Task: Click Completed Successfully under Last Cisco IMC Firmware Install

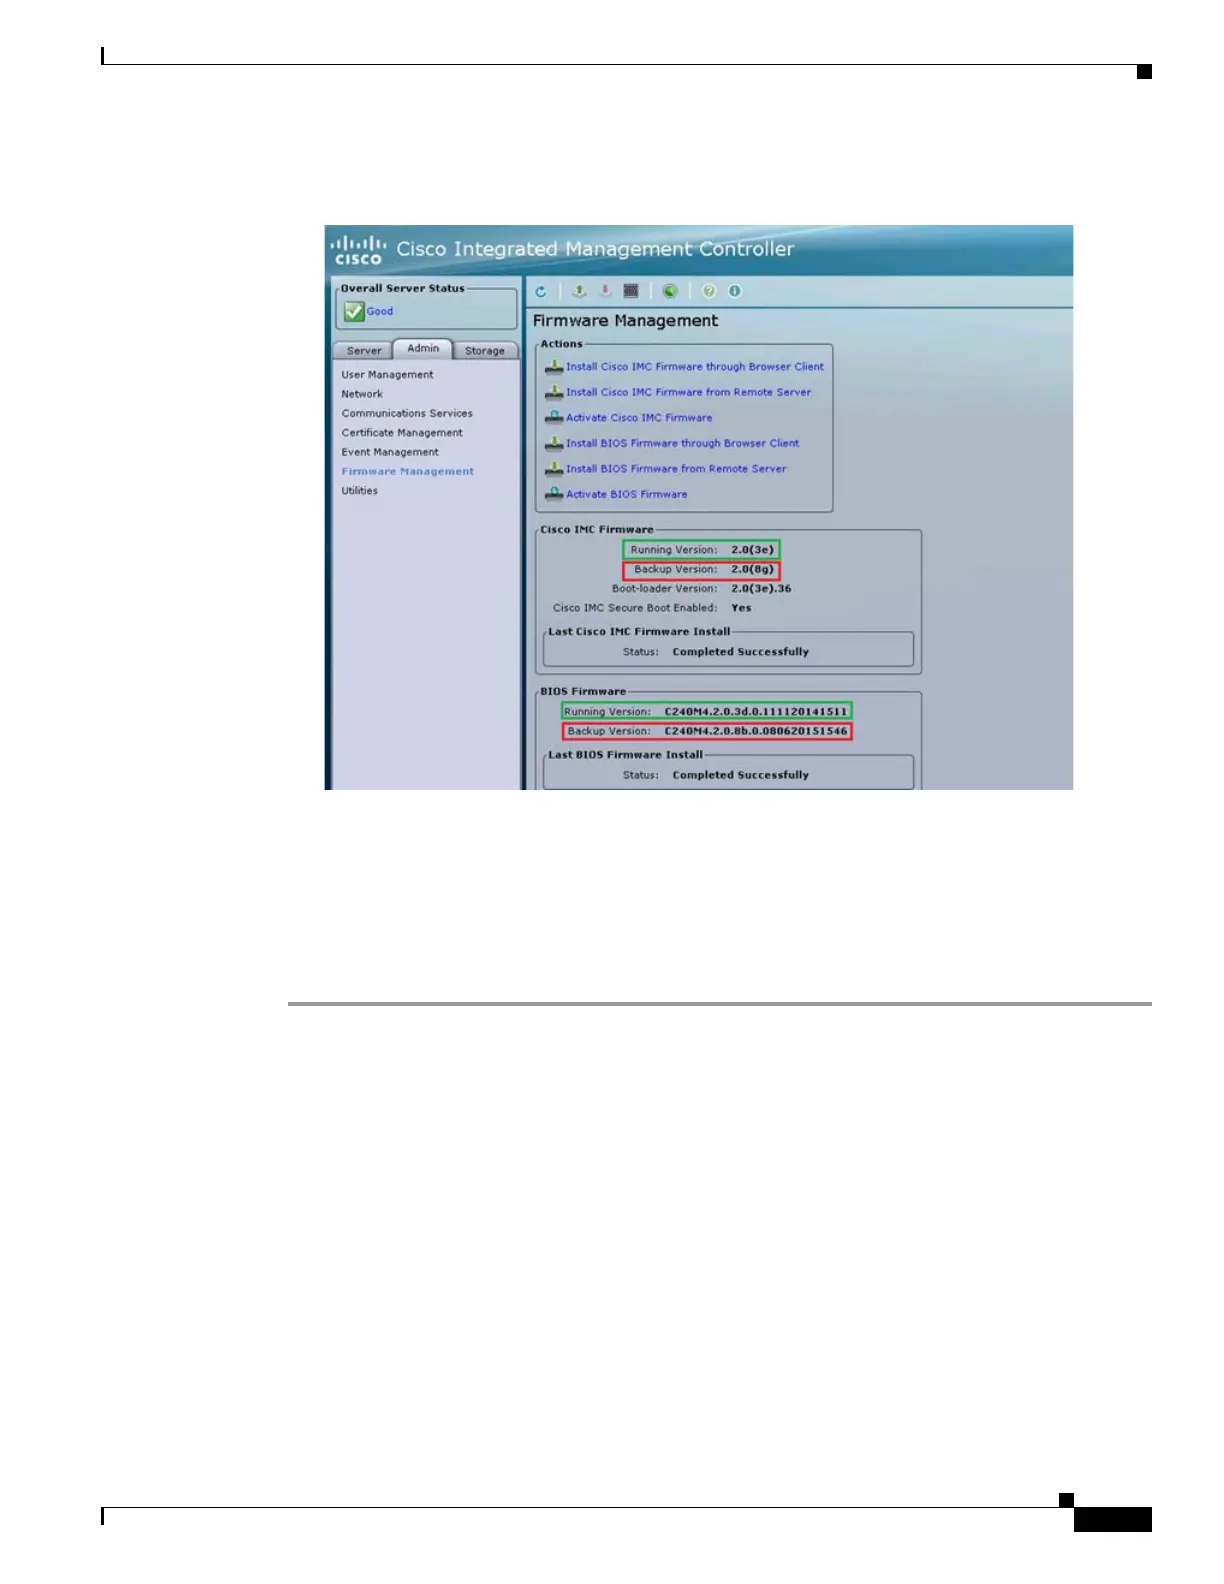Action: coord(741,652)
